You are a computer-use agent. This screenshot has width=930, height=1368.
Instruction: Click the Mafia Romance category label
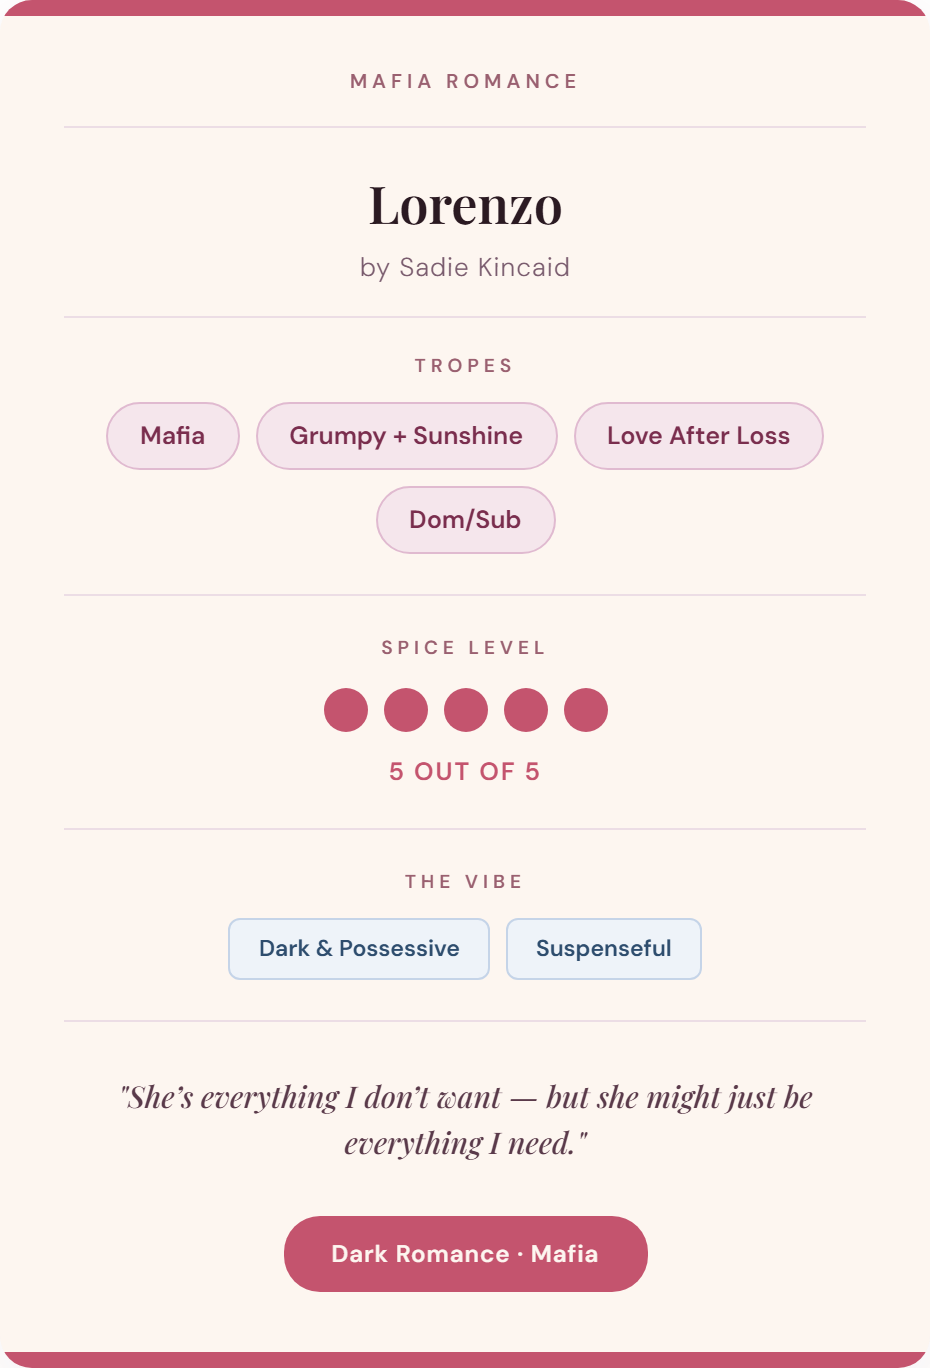click(465, 81)
